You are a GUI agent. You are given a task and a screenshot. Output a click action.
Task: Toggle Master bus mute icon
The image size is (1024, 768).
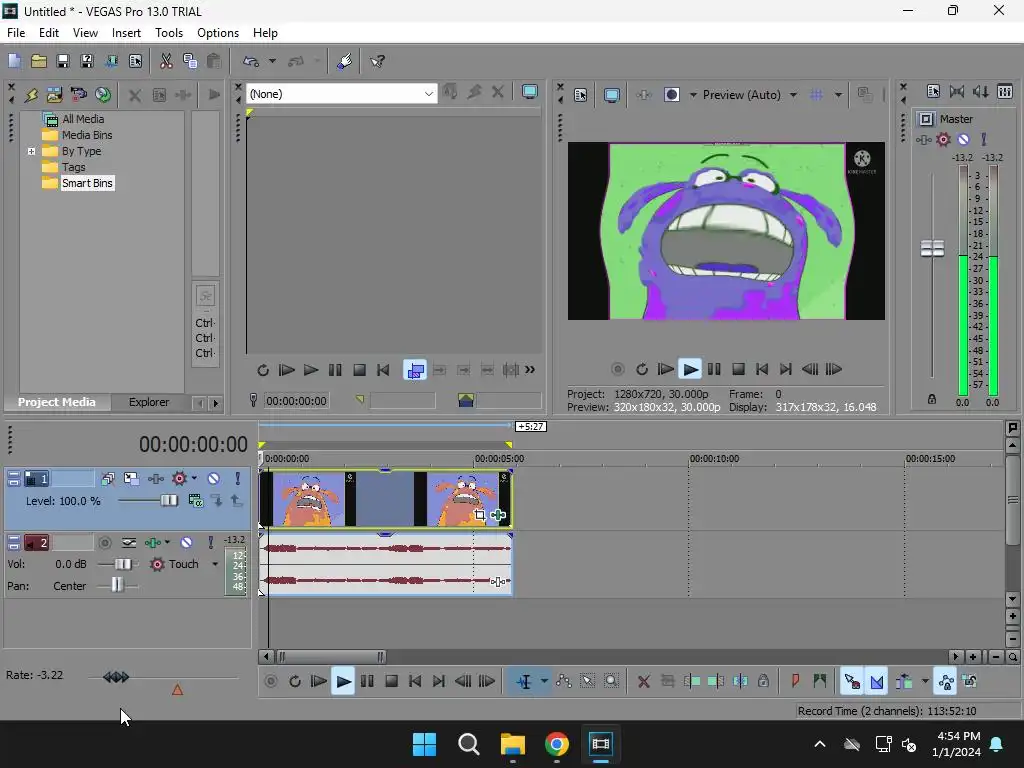click(963, 139)
